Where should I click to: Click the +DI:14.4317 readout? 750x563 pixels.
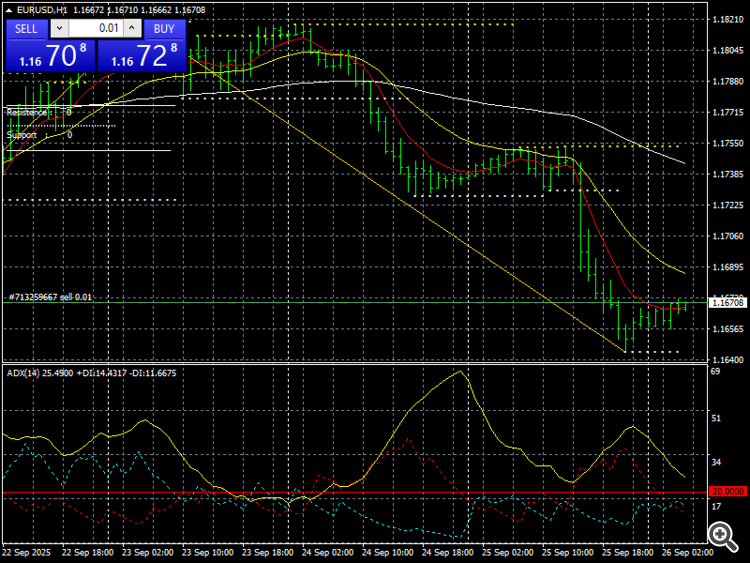(101, 373)
